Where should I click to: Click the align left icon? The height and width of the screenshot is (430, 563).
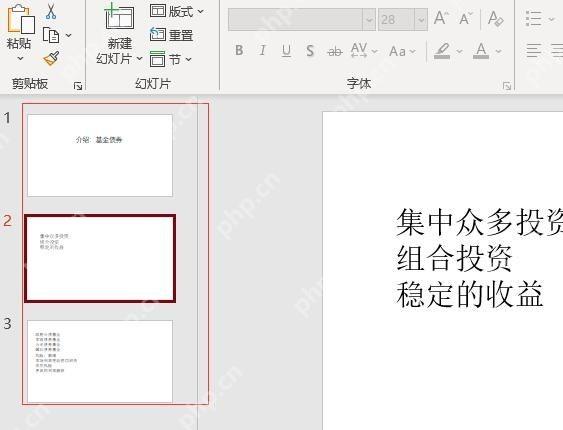coord(534,50)
